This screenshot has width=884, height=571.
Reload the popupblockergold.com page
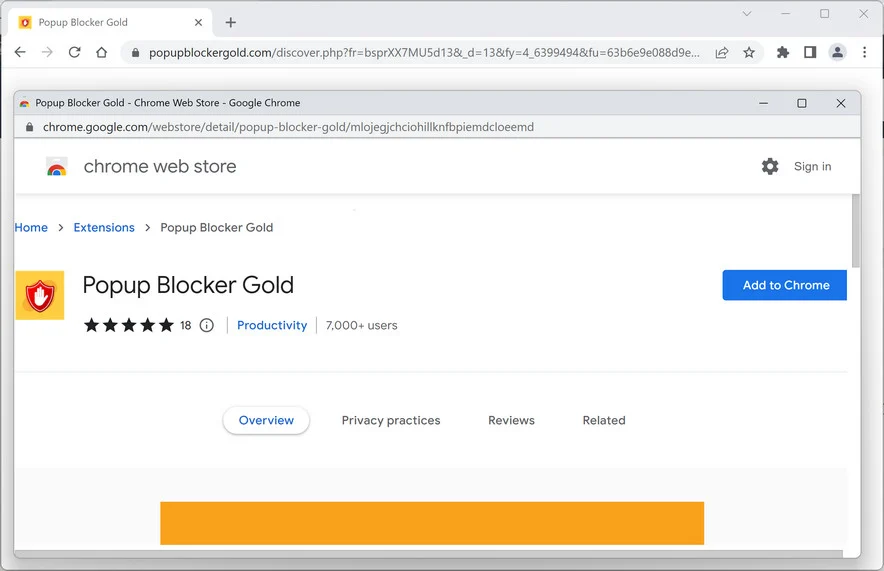point(74,52)
